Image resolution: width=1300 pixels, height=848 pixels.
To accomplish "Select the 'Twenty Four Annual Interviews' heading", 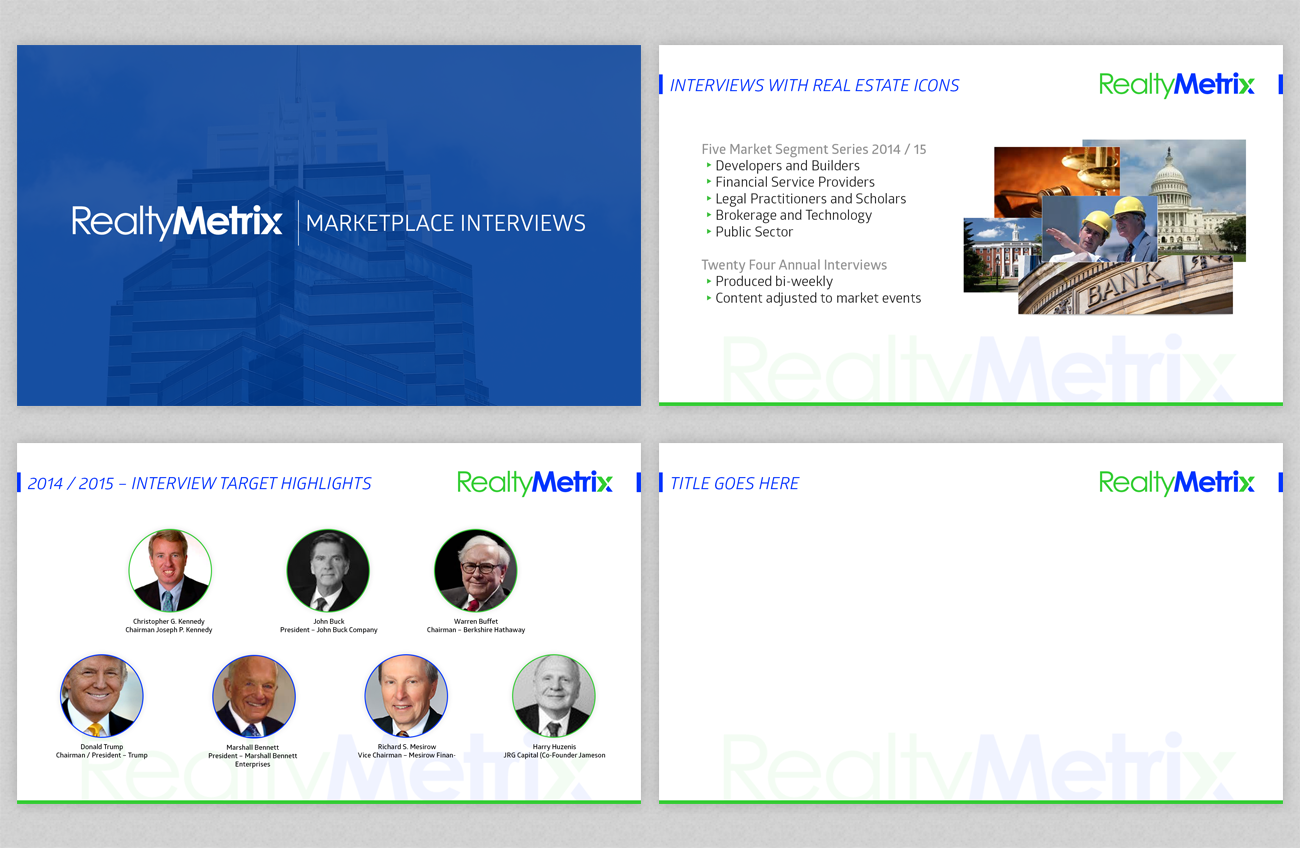I will [x=794, y=265].
